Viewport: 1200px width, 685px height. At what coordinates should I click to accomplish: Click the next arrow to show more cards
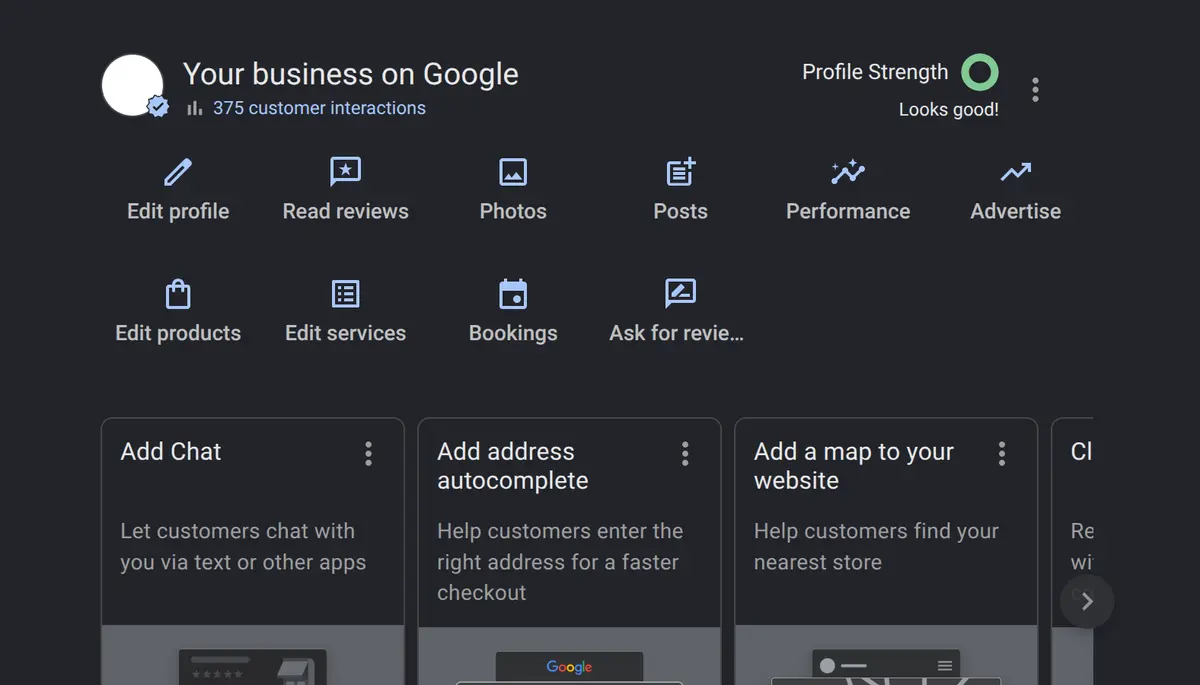1087,601
